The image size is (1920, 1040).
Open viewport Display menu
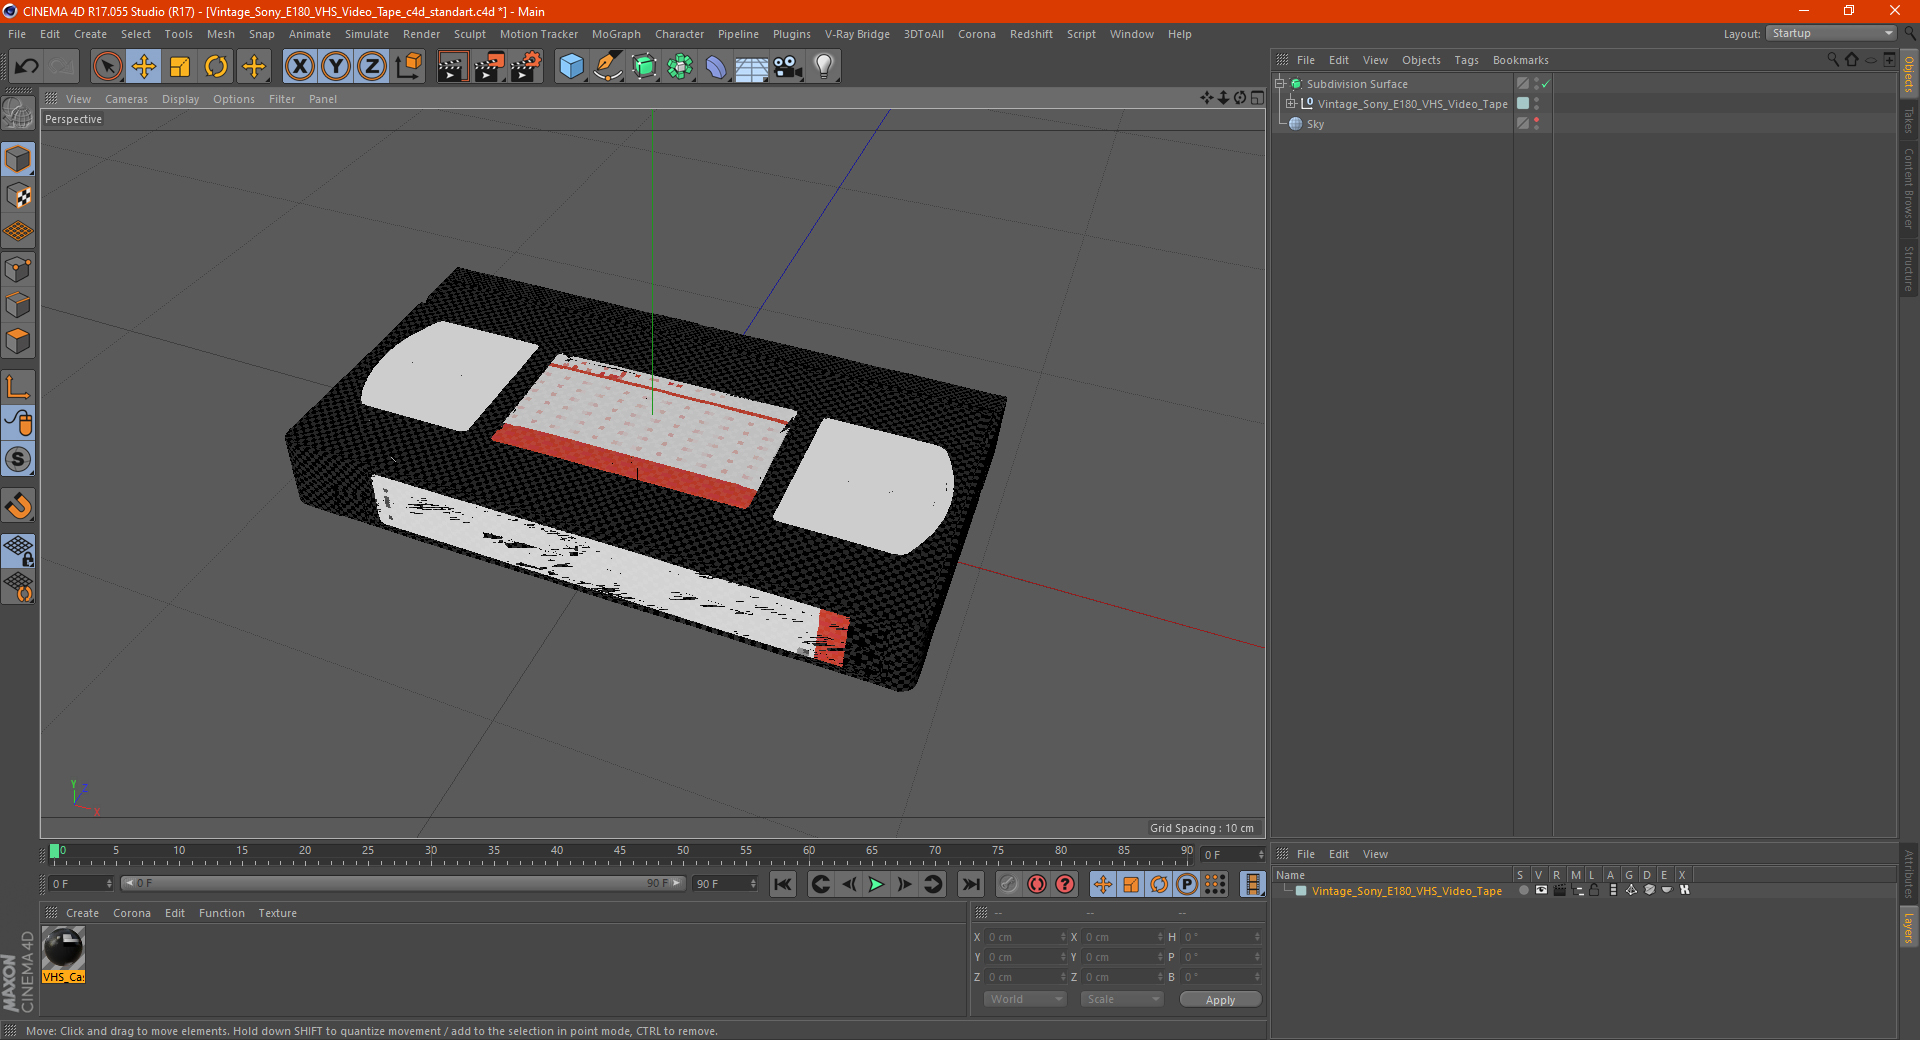(180, 99)
